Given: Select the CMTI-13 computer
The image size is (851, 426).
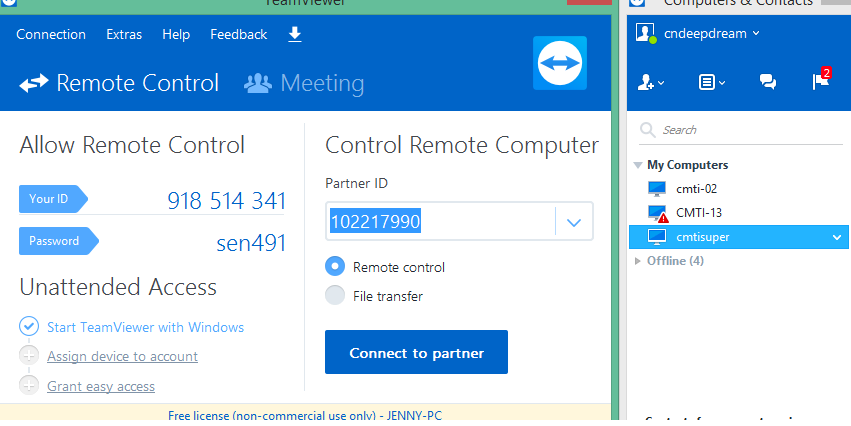Looking at the screenshot, I should [698, 212].
